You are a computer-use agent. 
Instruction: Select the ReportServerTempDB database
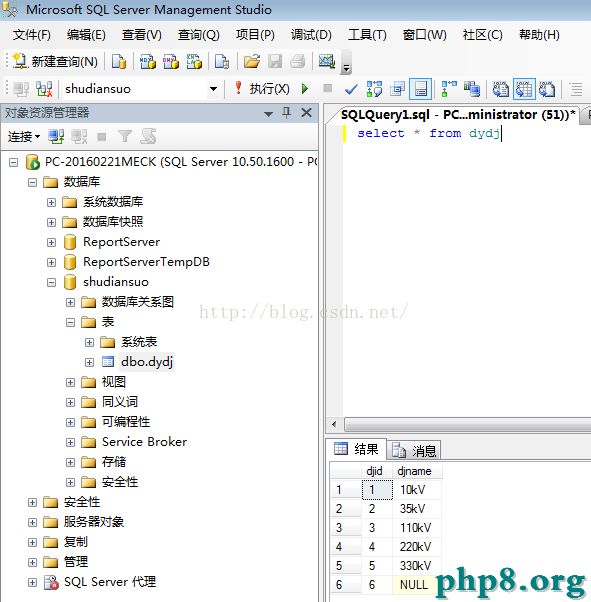tap(146, 262)
